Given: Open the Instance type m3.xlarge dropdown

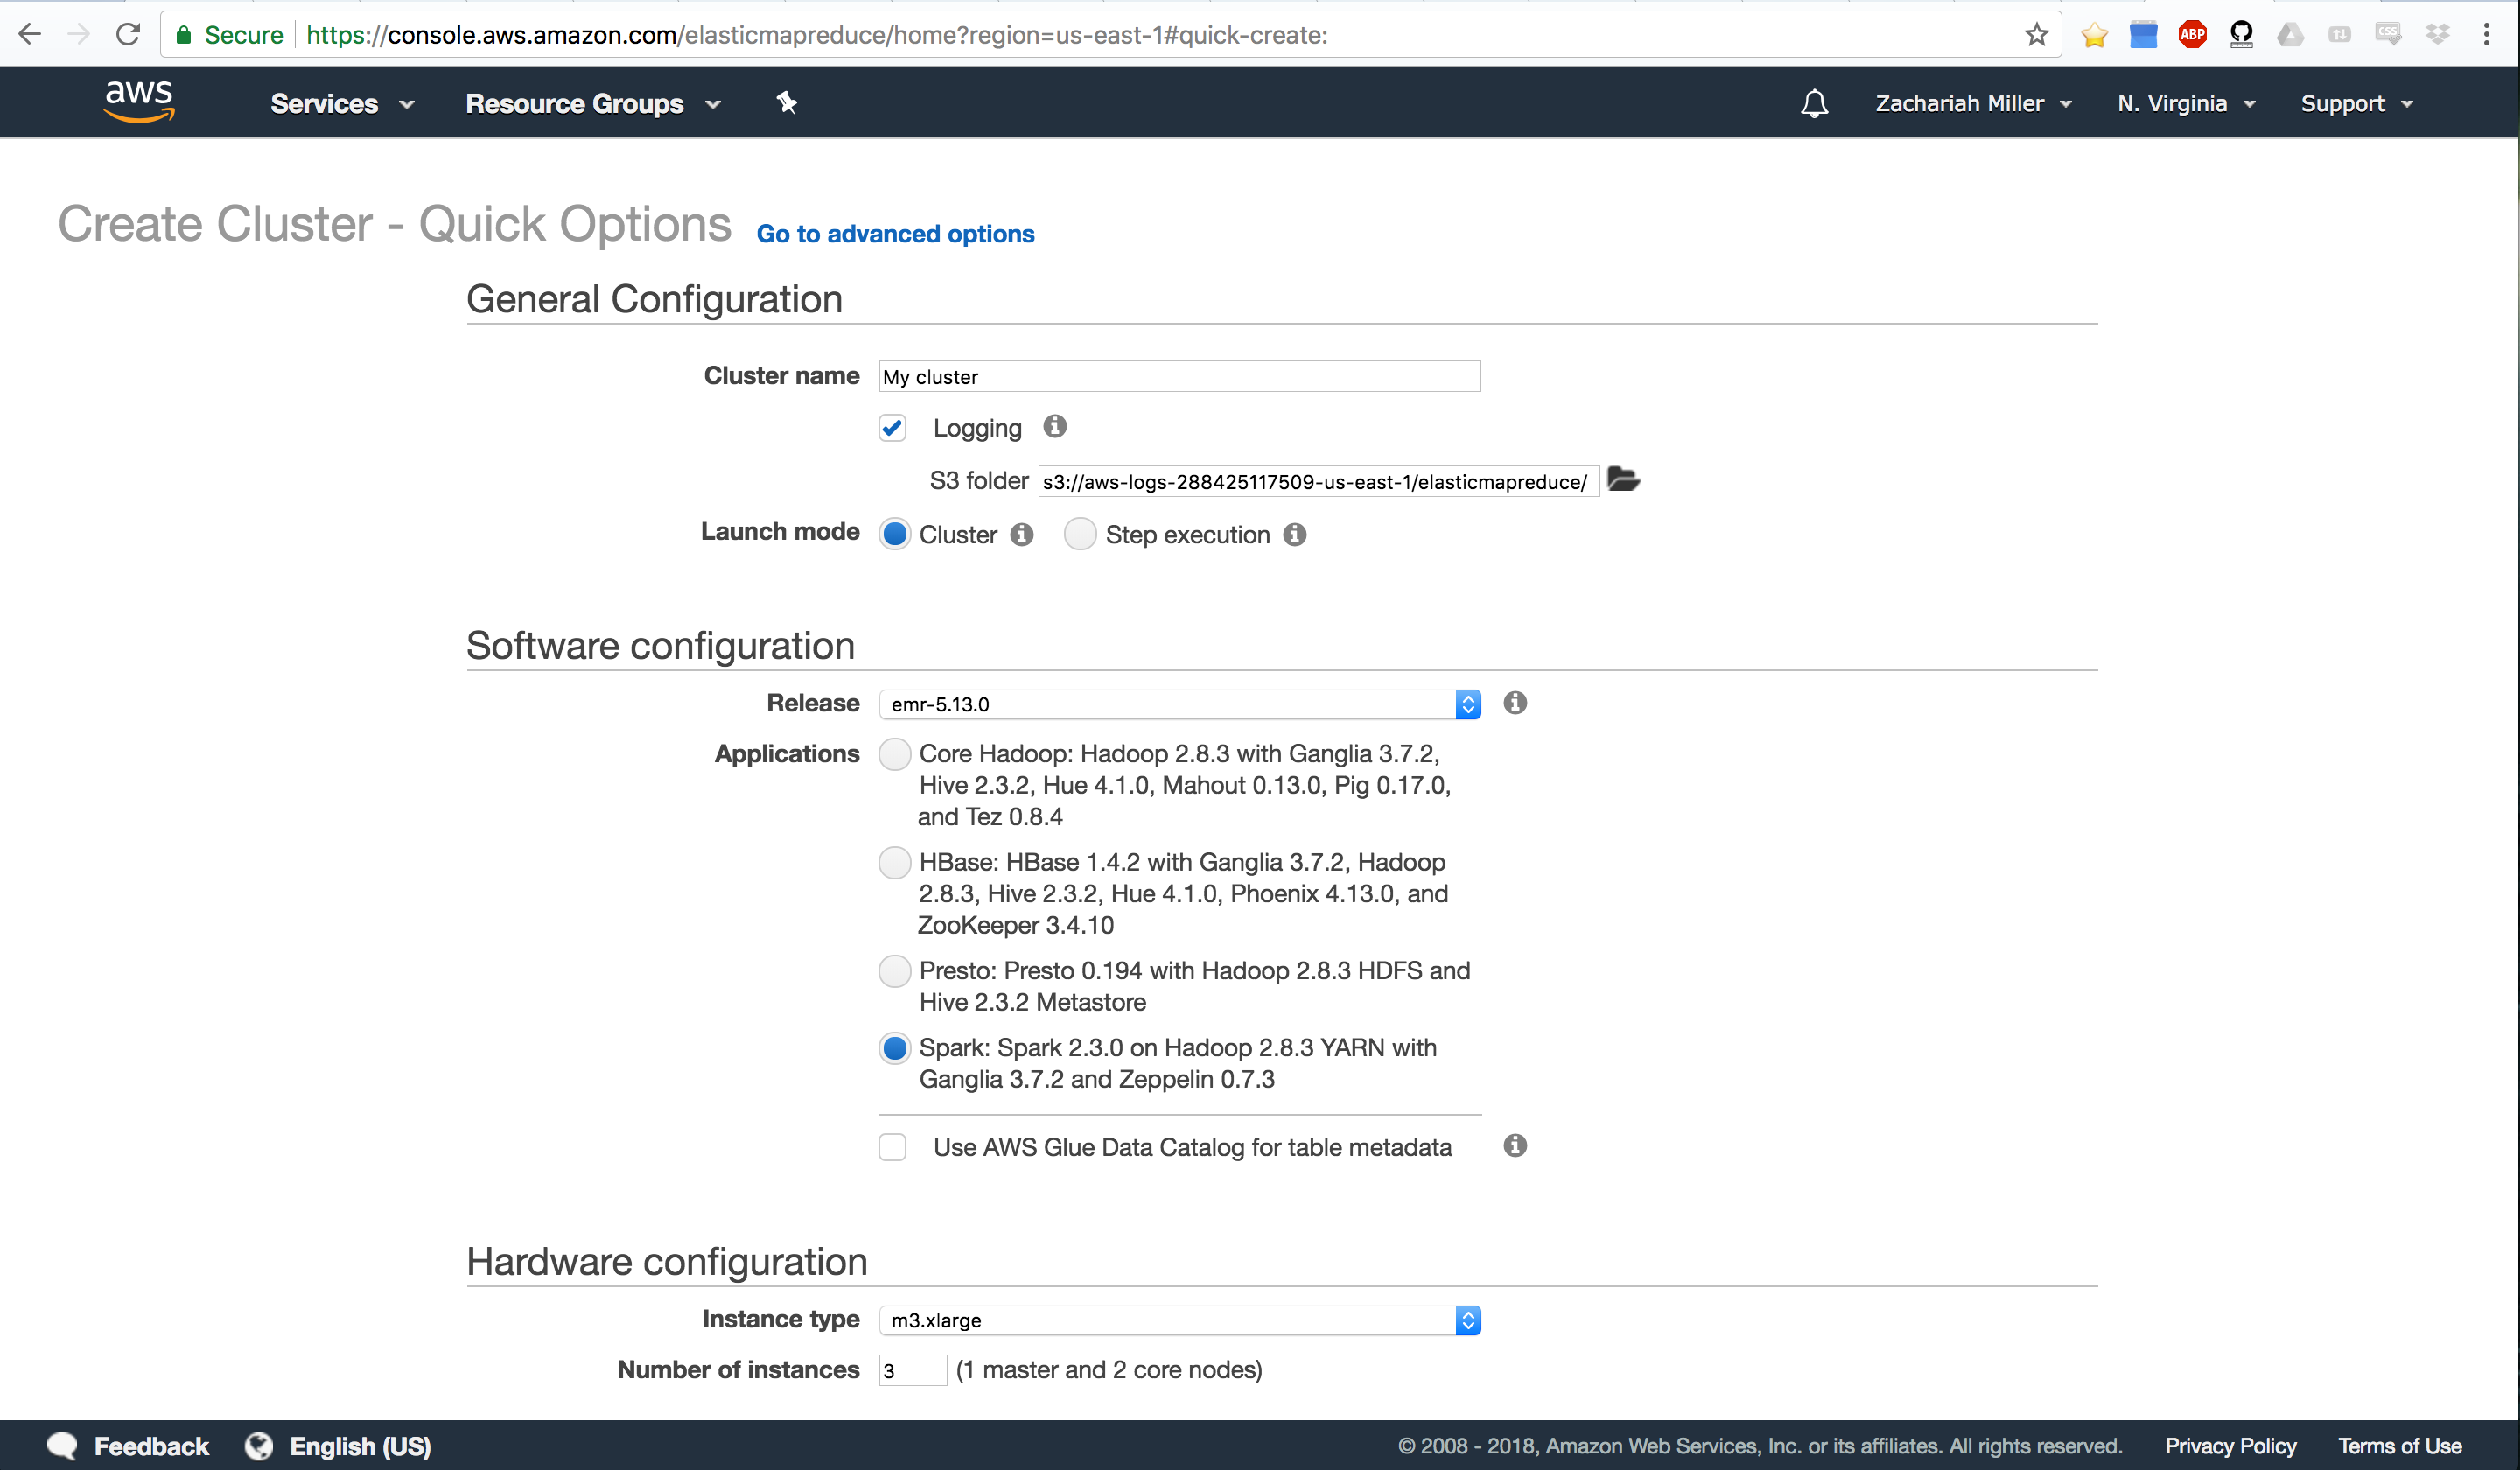Looking at the screenshot, I should [1180, 1320].
